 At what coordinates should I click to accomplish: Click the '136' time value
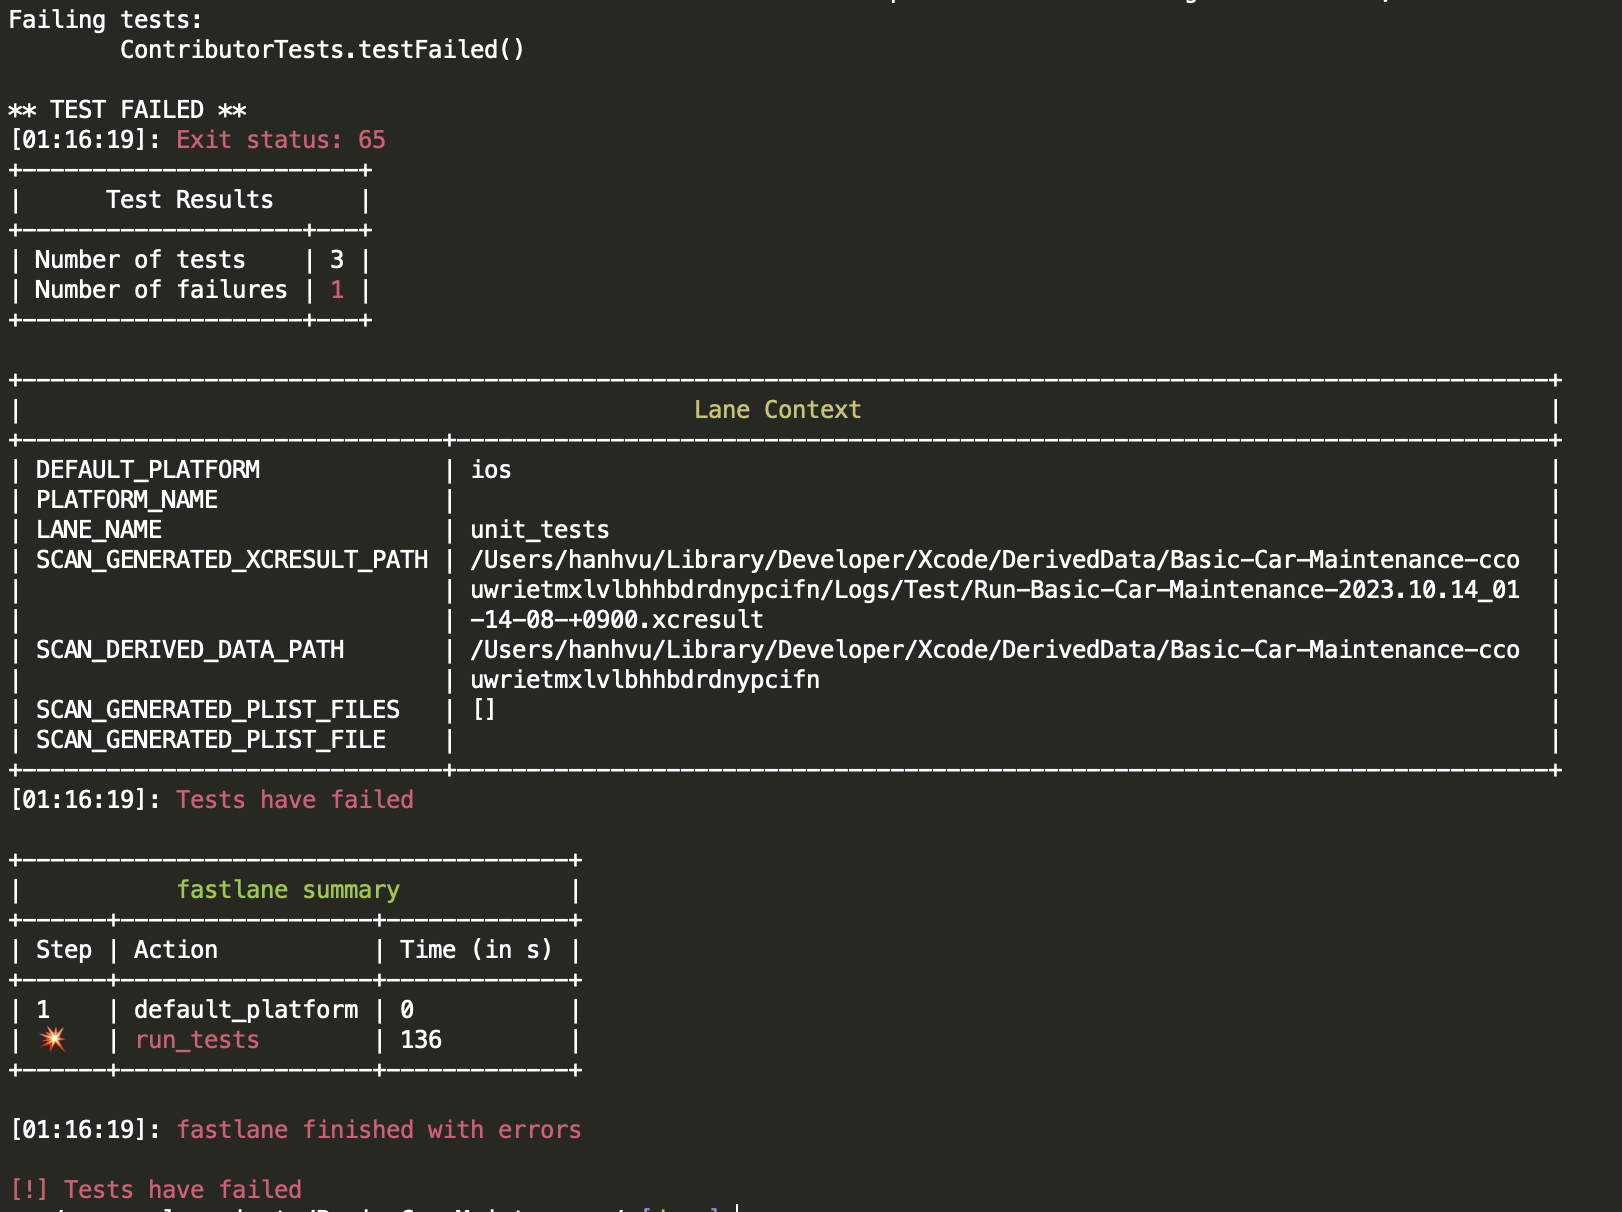tap(421, 1040)
